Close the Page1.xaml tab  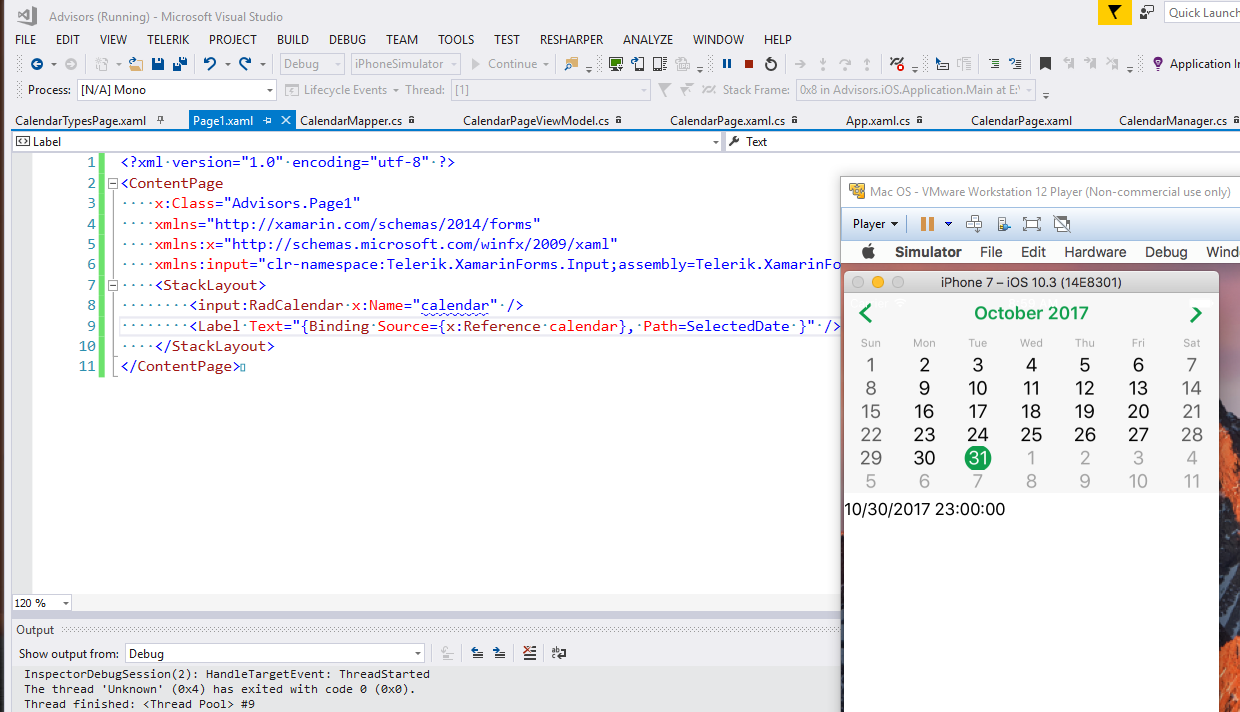285,121
